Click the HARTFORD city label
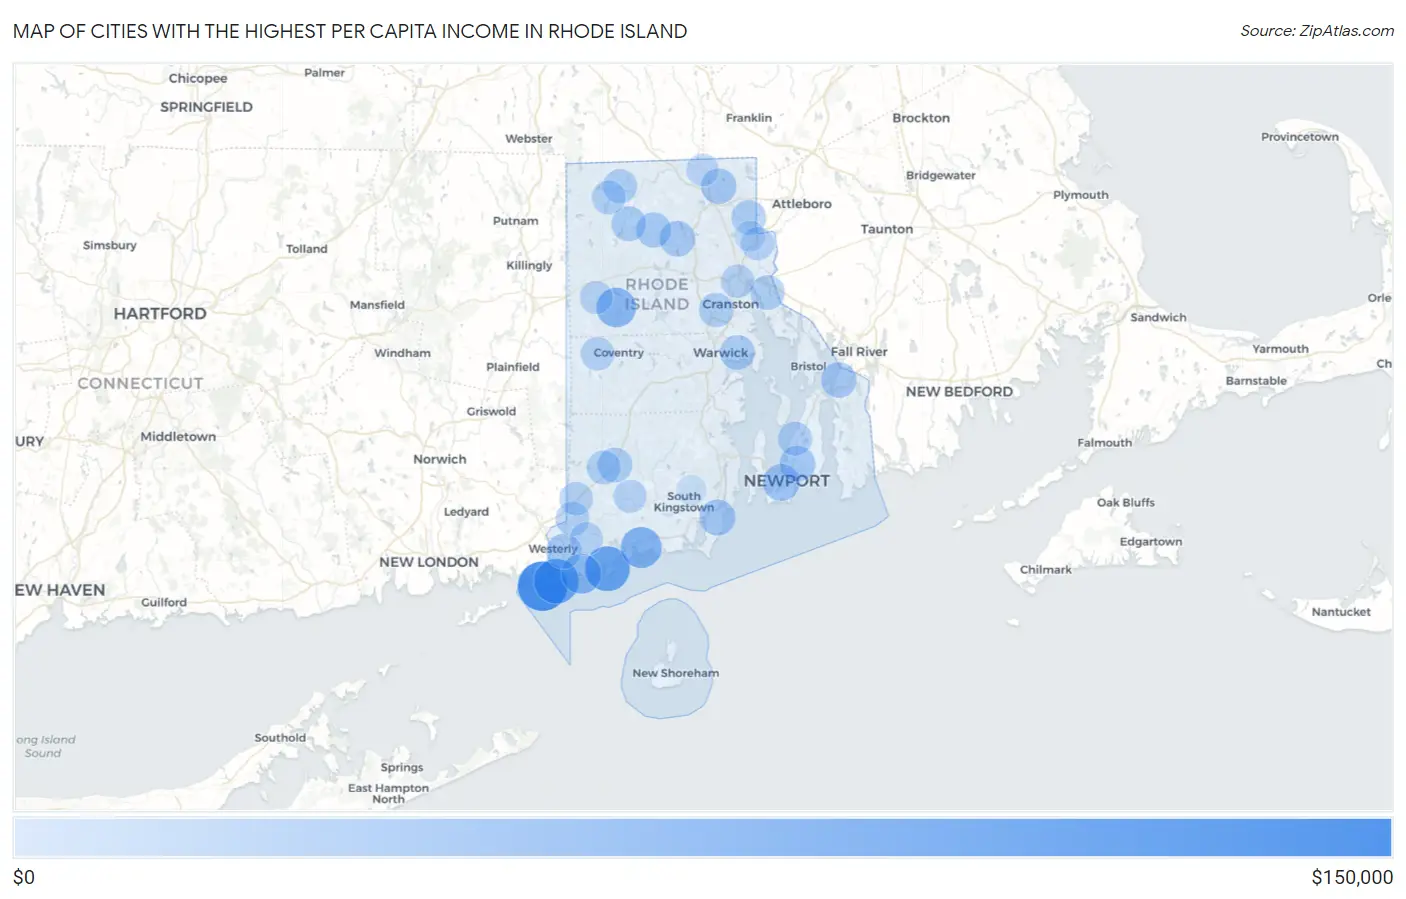 (160, 314)
